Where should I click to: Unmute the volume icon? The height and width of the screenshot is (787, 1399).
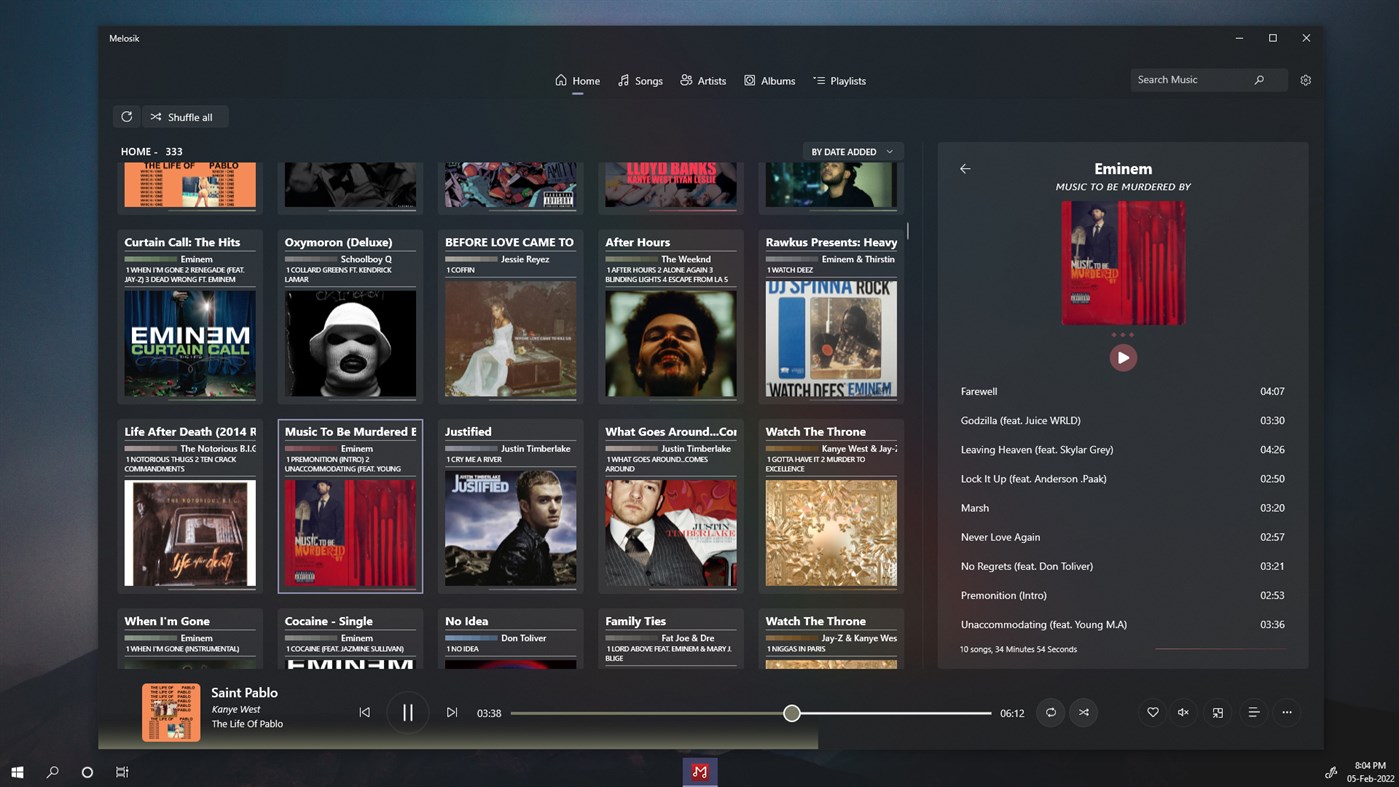click(x=1184, y=712)
